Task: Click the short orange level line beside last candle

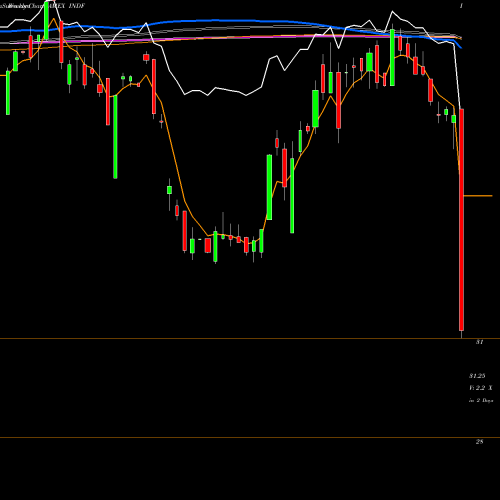Action: [x=478, y=196]
